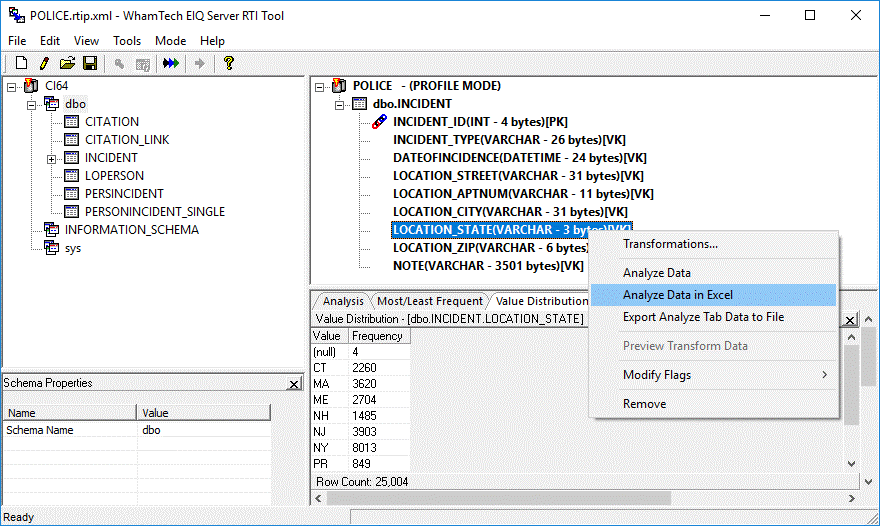Open the Modify Flags submenu arrow
Viewport: 880px width, 526px height.
click(x=824, y=374)
